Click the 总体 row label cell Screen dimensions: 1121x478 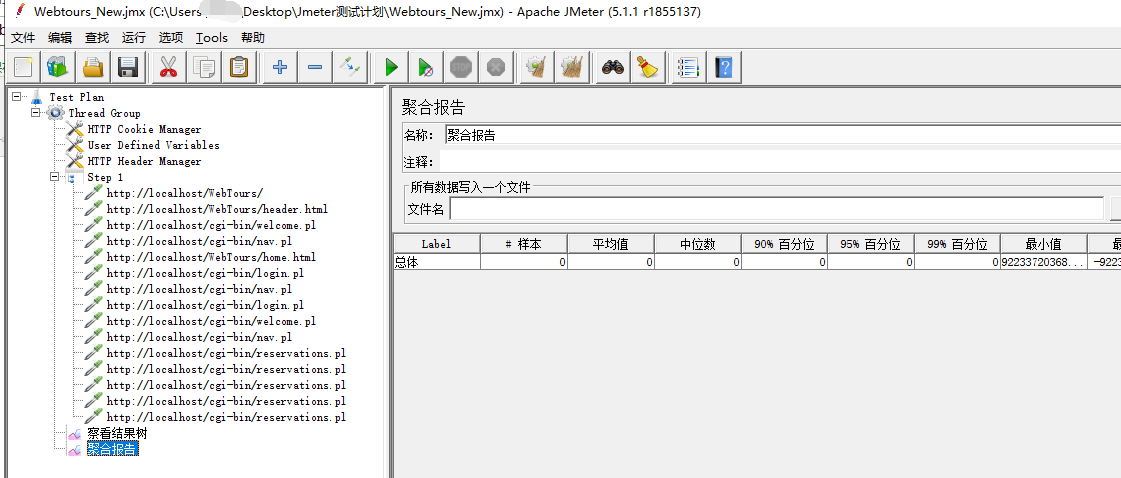(x=436, y=262)
